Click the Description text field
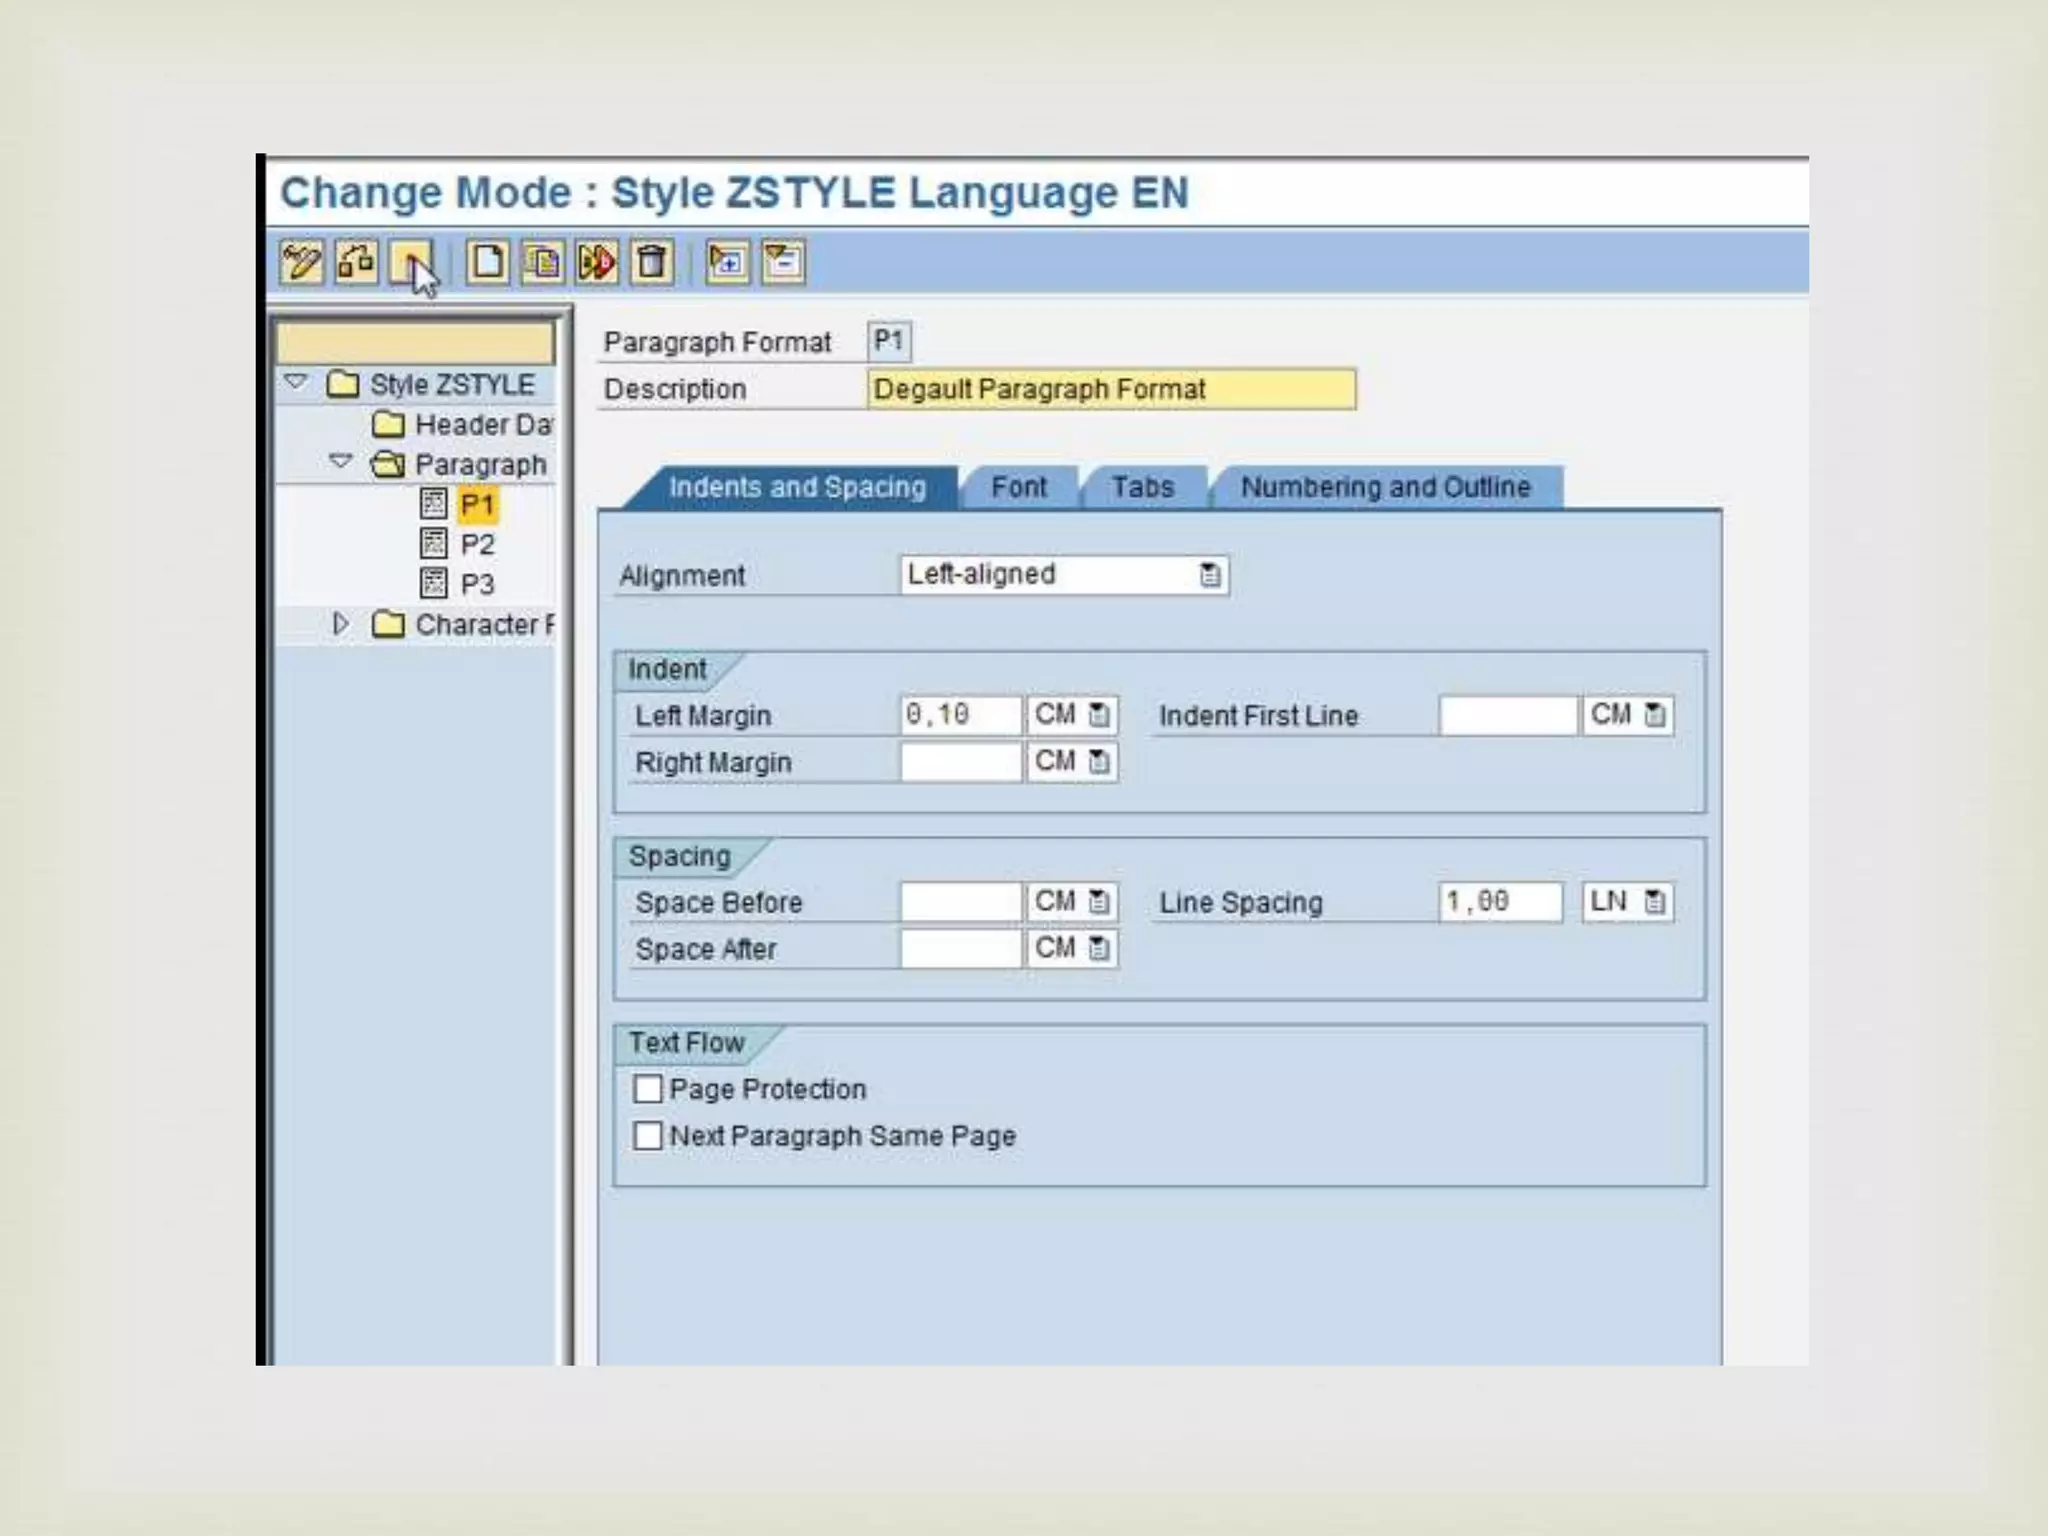The height and width of the screenshot is (1536, 2048). 1110,389
